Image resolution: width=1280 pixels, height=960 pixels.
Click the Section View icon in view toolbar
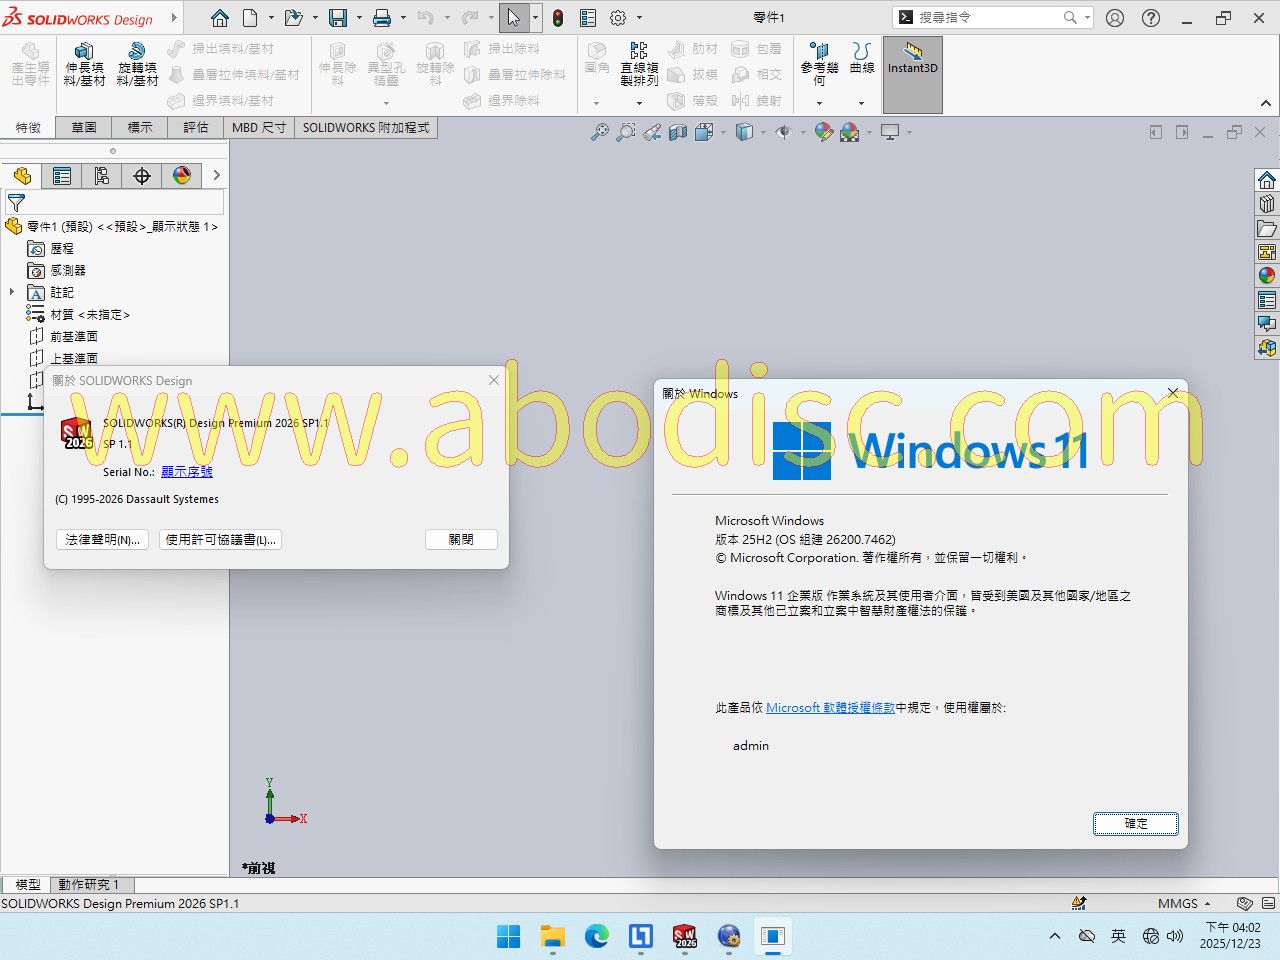pyautogui.click(x=678, y=132)
